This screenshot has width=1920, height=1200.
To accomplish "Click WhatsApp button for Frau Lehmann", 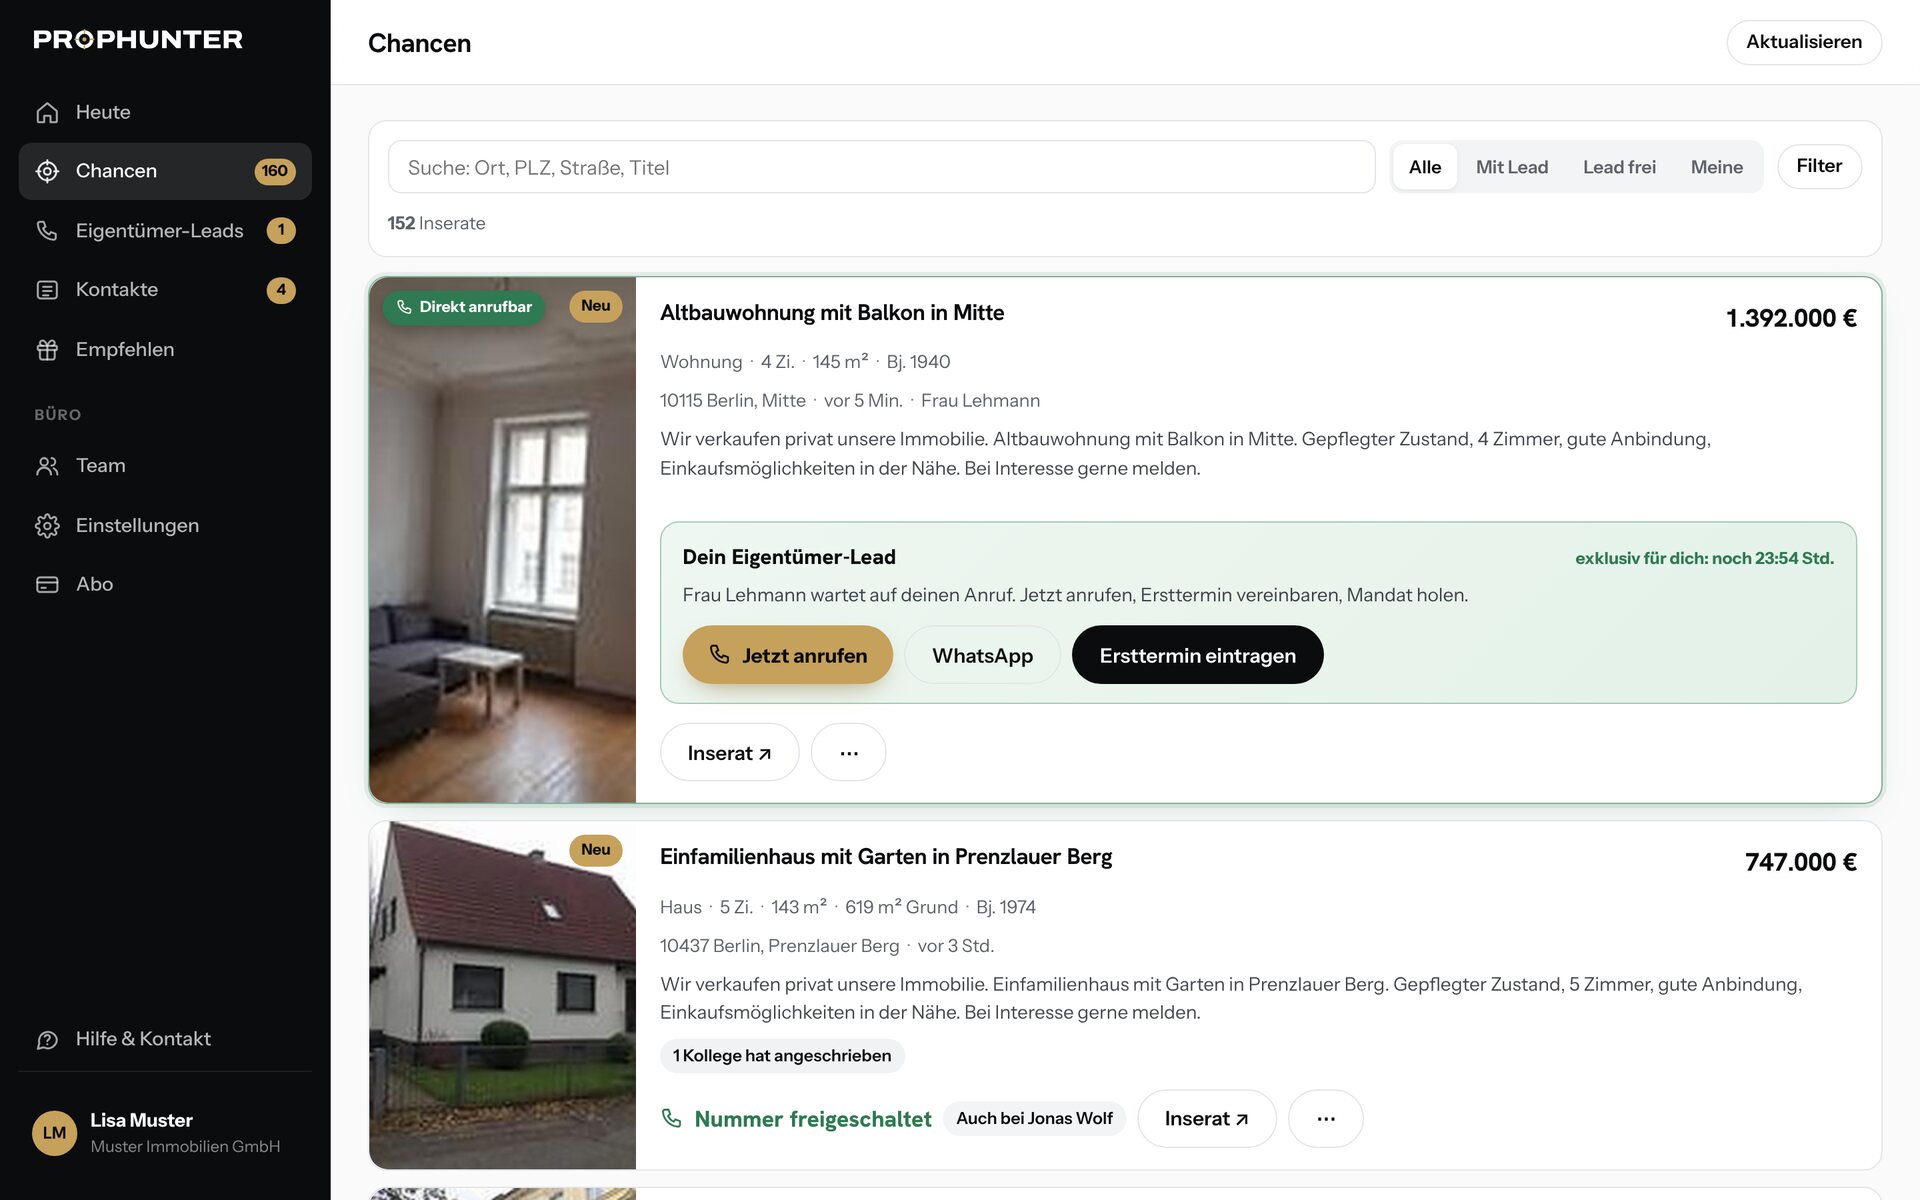I will [982, 655].
